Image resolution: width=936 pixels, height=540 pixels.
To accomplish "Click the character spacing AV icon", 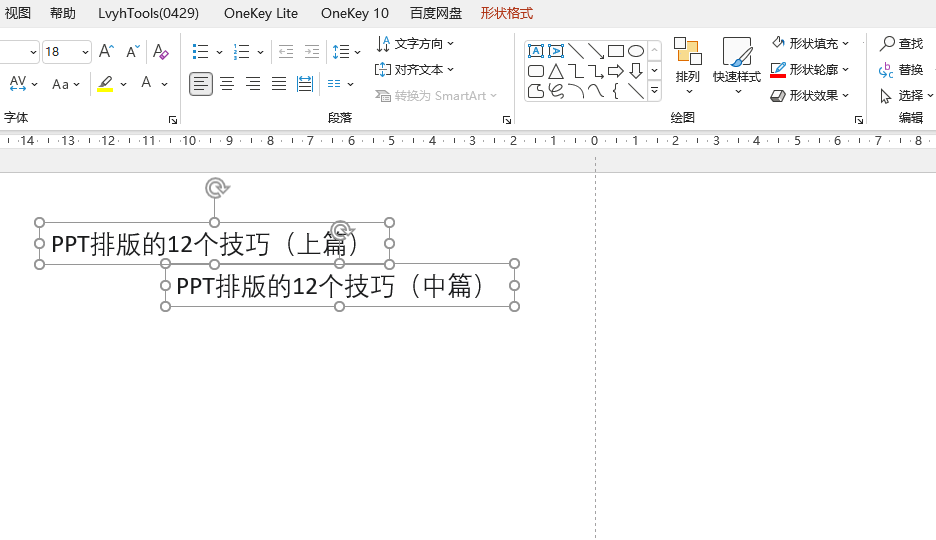I will (x=18, y=84).
